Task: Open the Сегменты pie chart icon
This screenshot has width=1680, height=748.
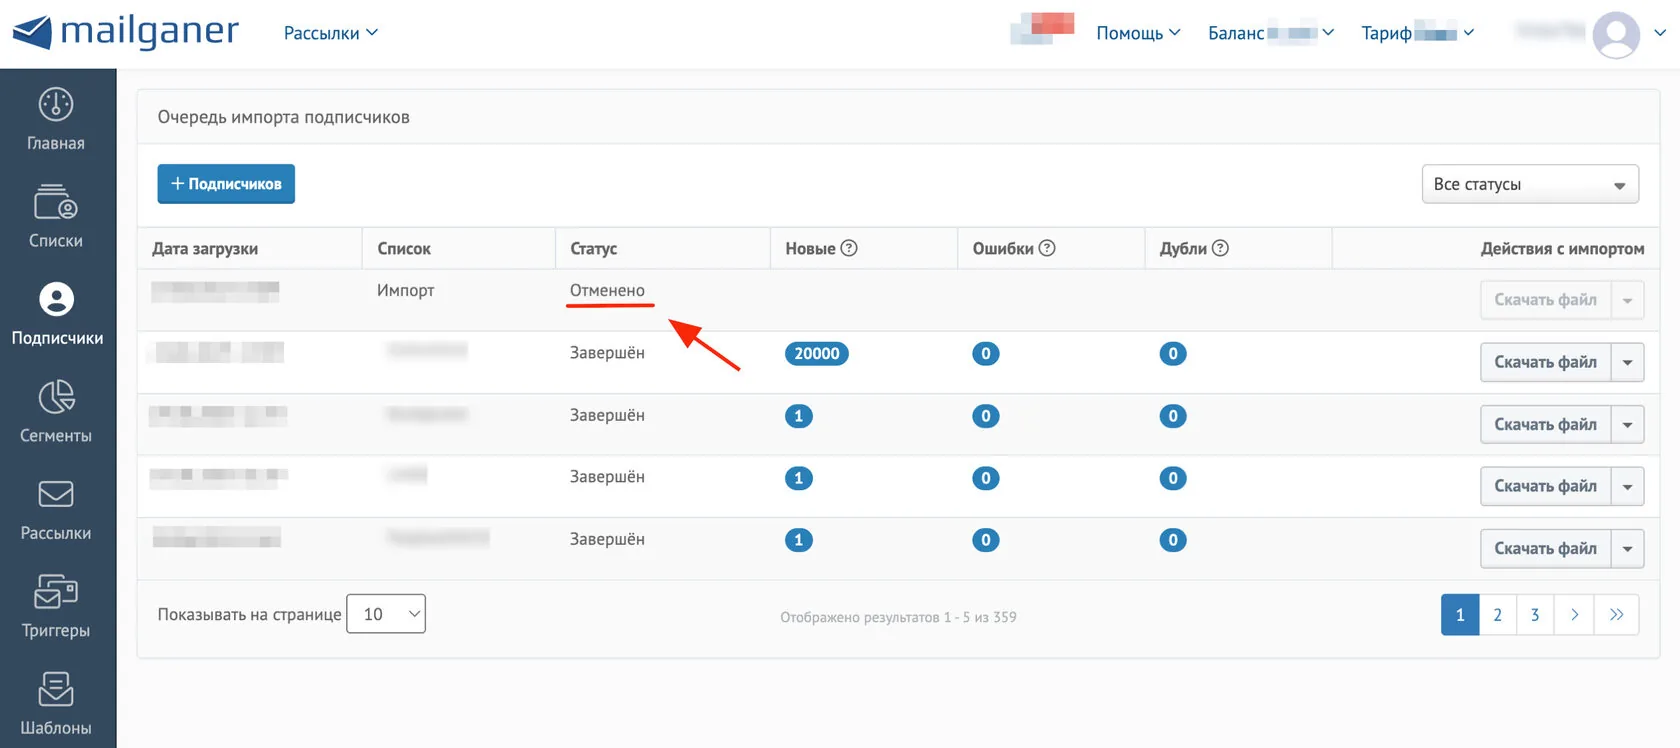Action: click(56, 396)
